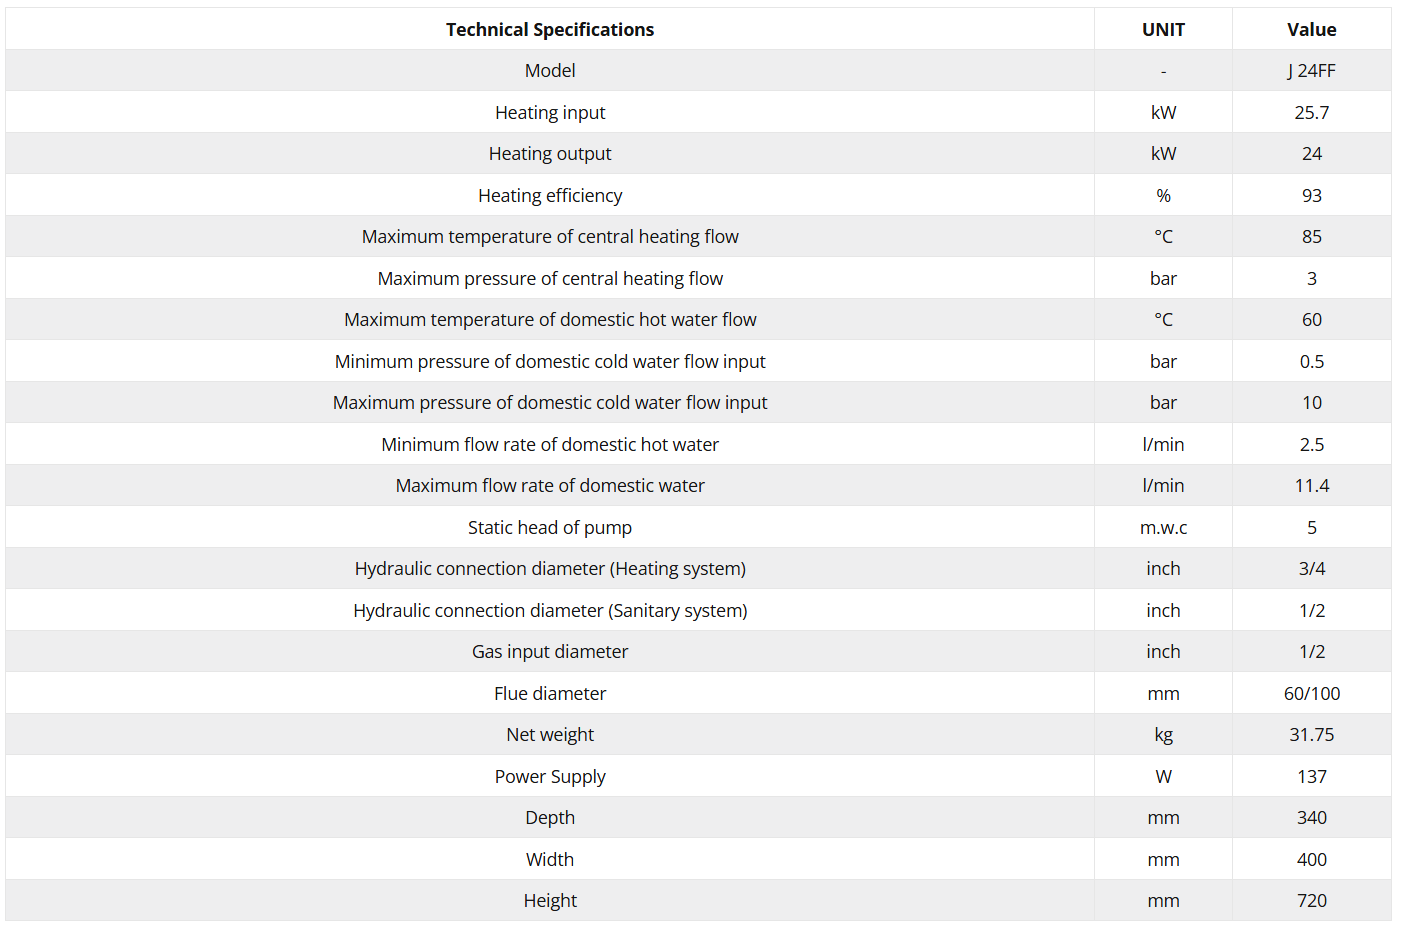Click the 720 height value cell
Screen dimensions: 1401x932
1311,901
